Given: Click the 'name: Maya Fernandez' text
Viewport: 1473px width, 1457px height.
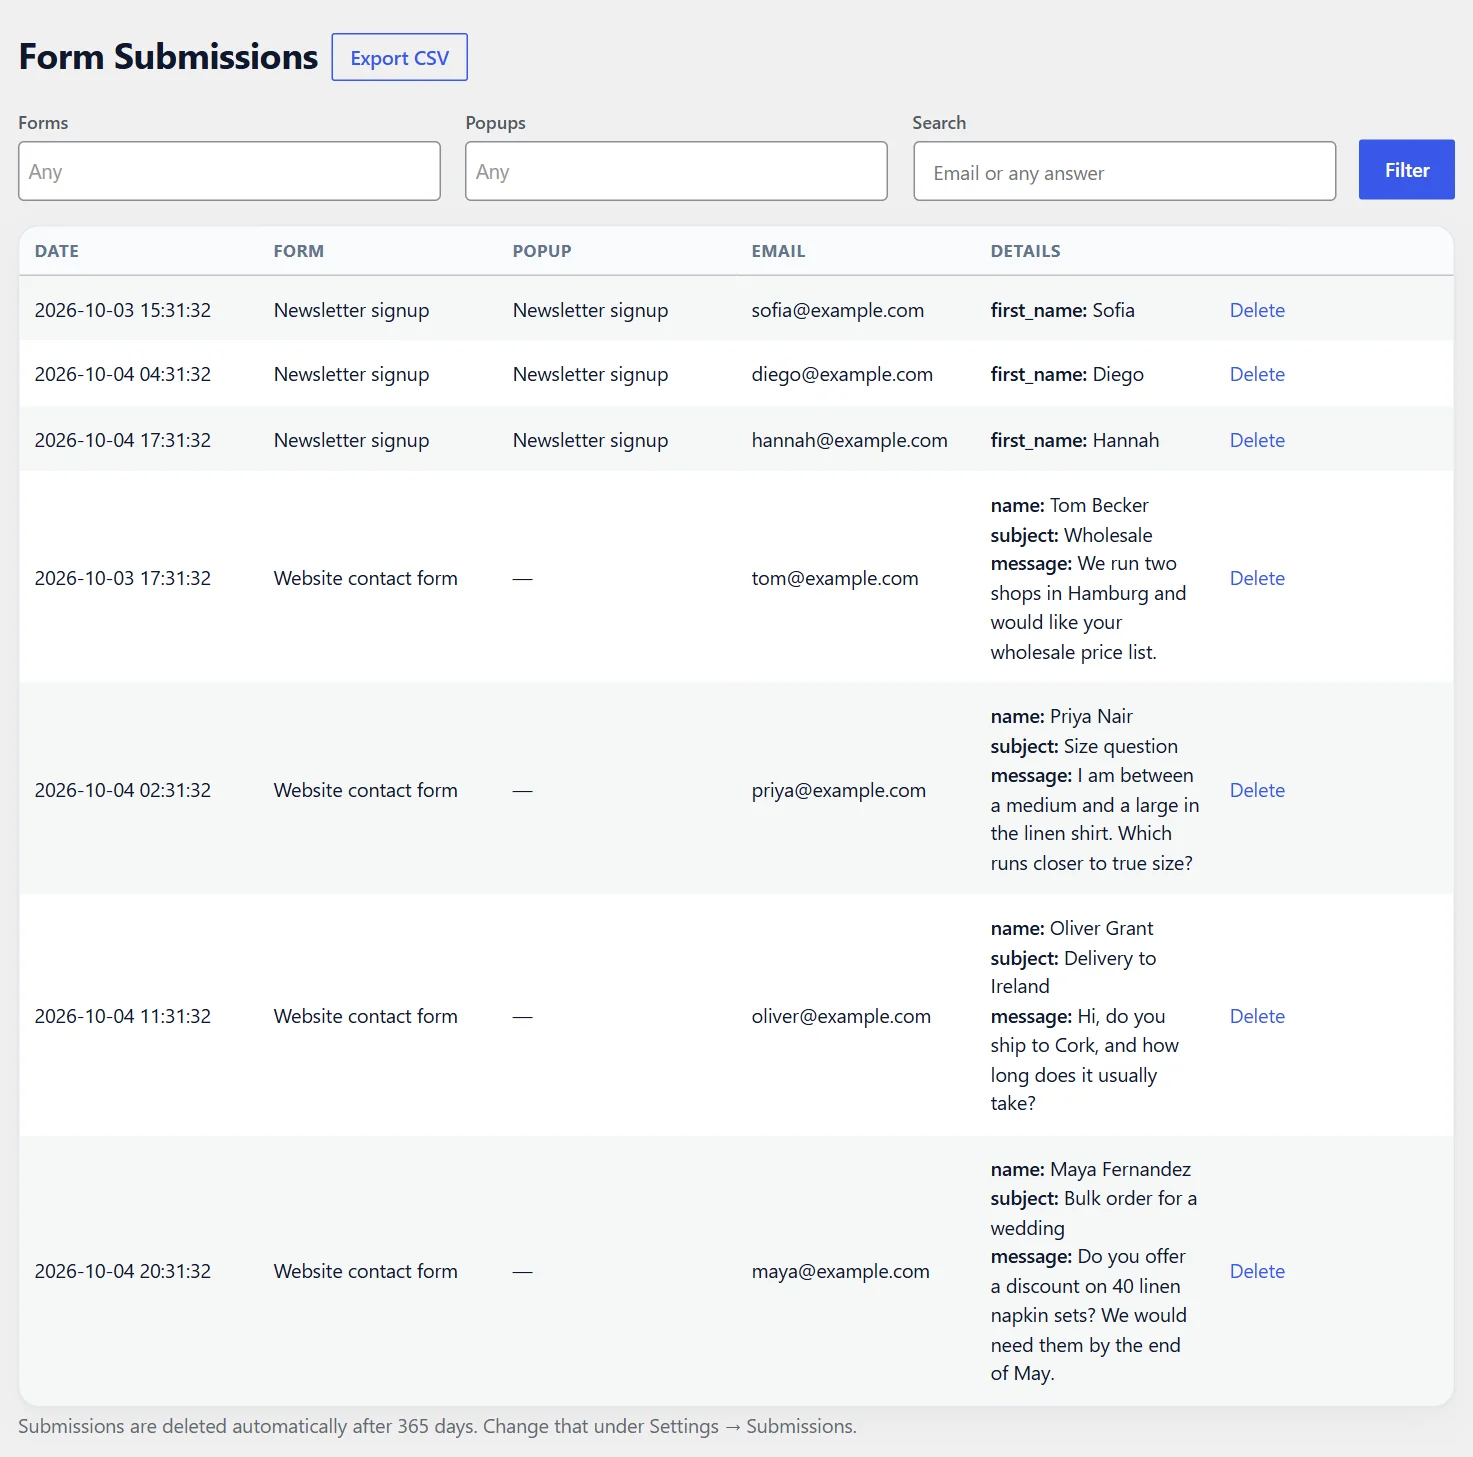Looking at the screenshot, I should (1091, 1169).
